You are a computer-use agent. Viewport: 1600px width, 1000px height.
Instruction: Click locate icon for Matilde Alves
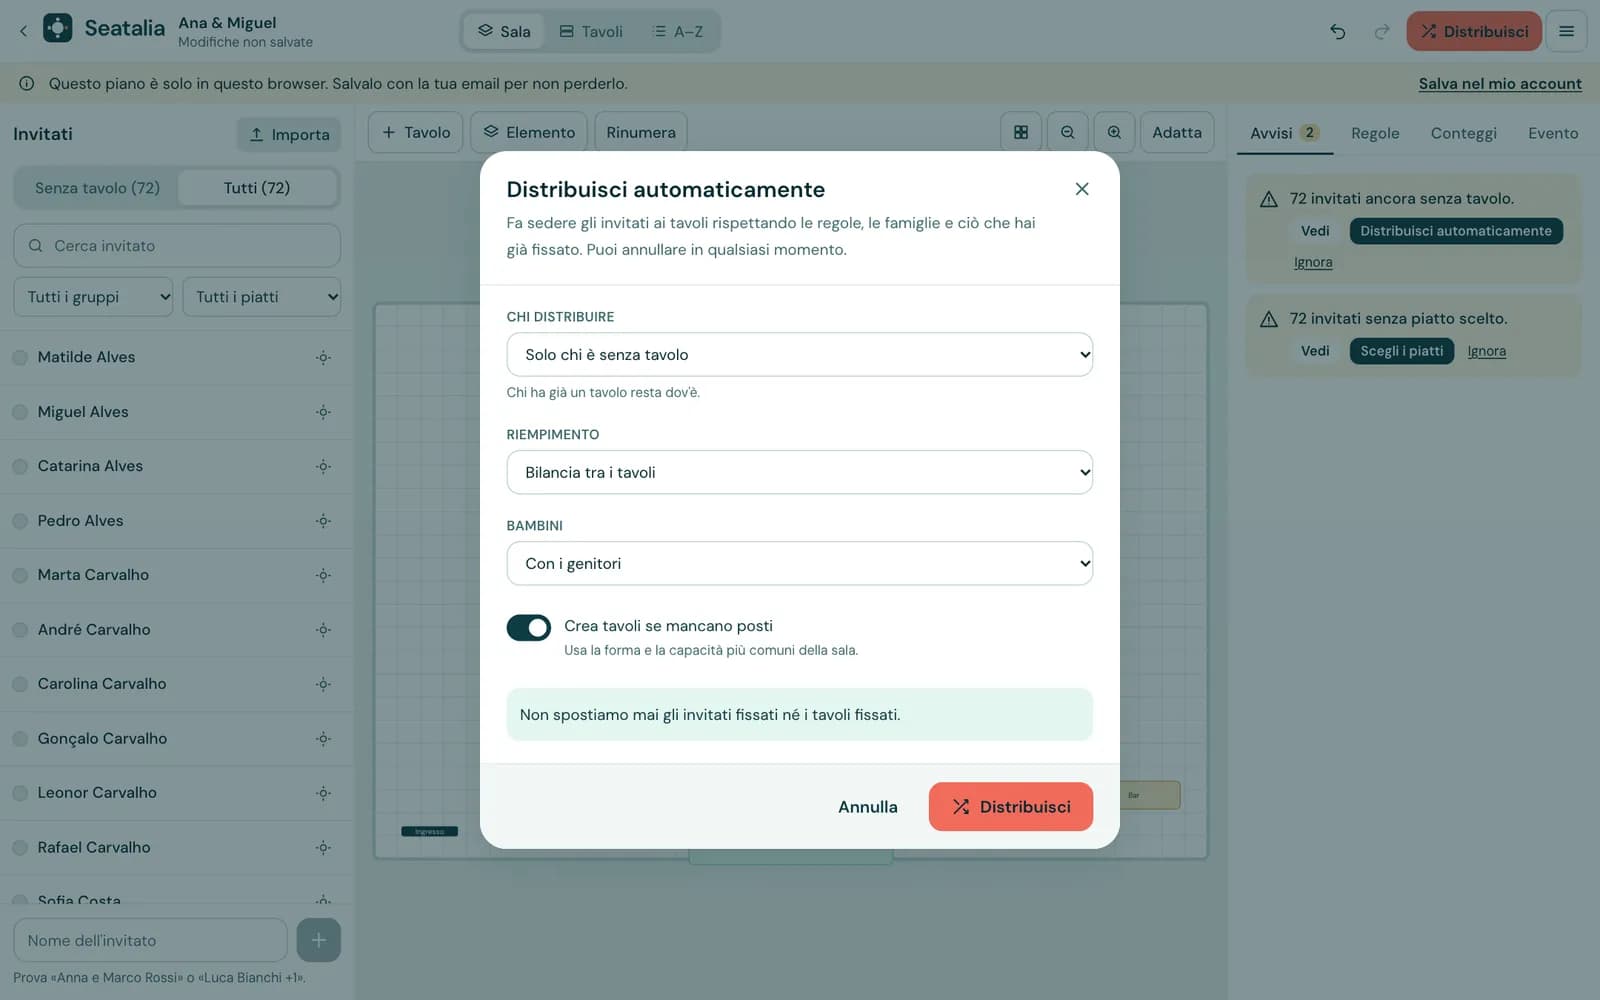[323, 357]
